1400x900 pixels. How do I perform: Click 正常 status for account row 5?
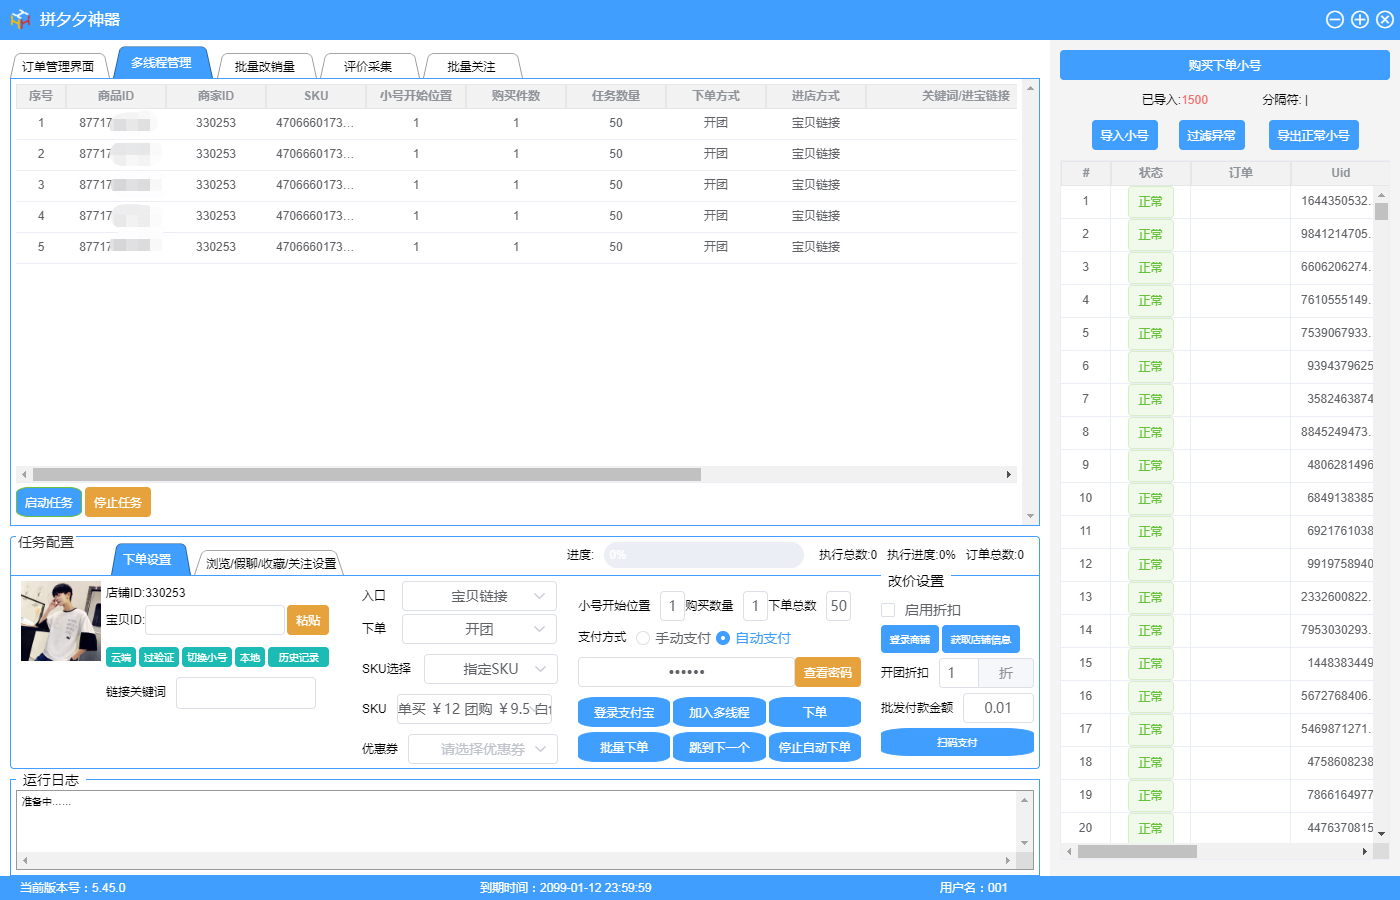tap(1150, 334)
